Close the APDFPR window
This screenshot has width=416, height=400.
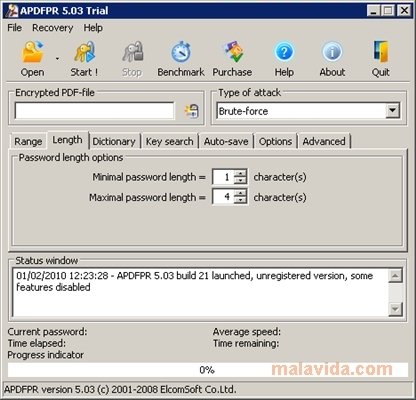[x=404, y=11]
